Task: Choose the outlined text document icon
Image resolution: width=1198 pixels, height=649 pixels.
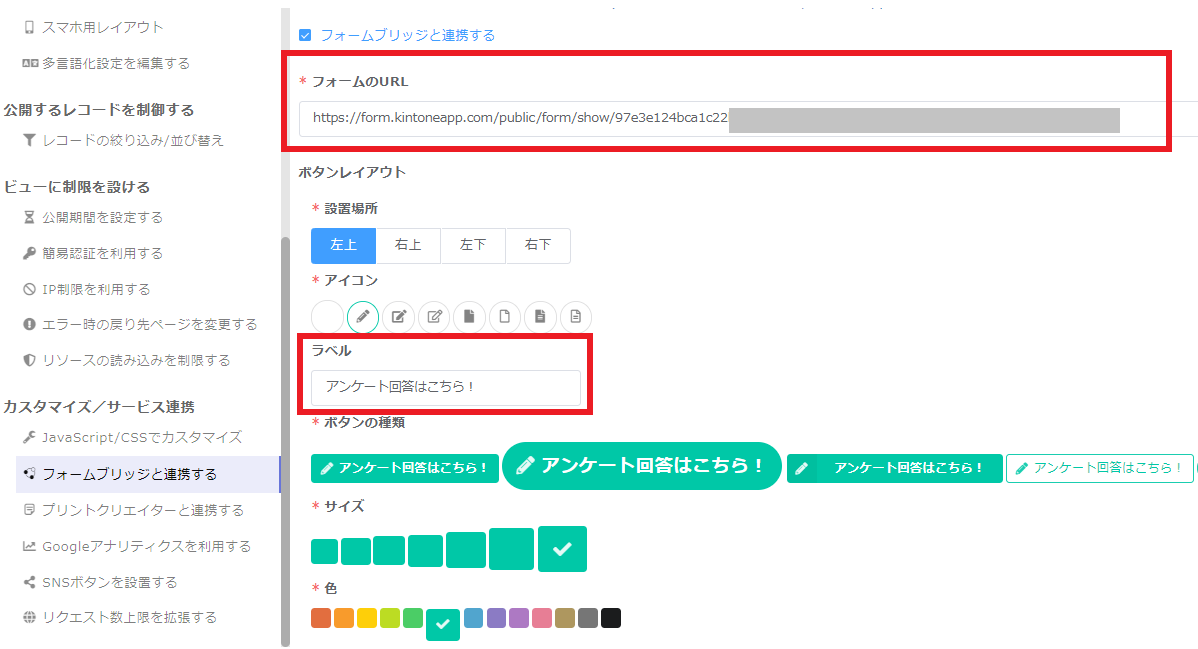Action: (576, 317)
